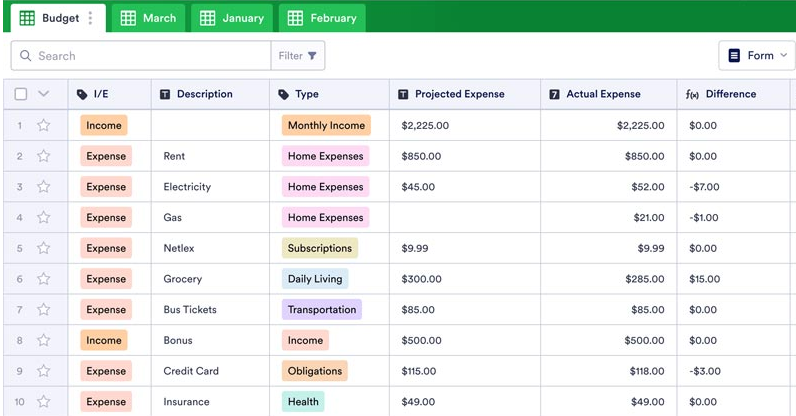Screen dimensions: 796x416
Task: Click the Filter button
Action: [297, 56]
